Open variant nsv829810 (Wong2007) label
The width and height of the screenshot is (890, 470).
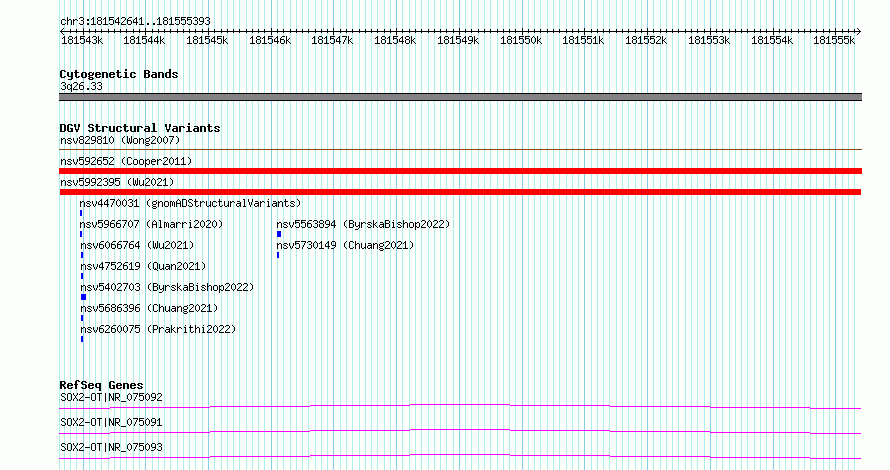click(x=120, y=140)
